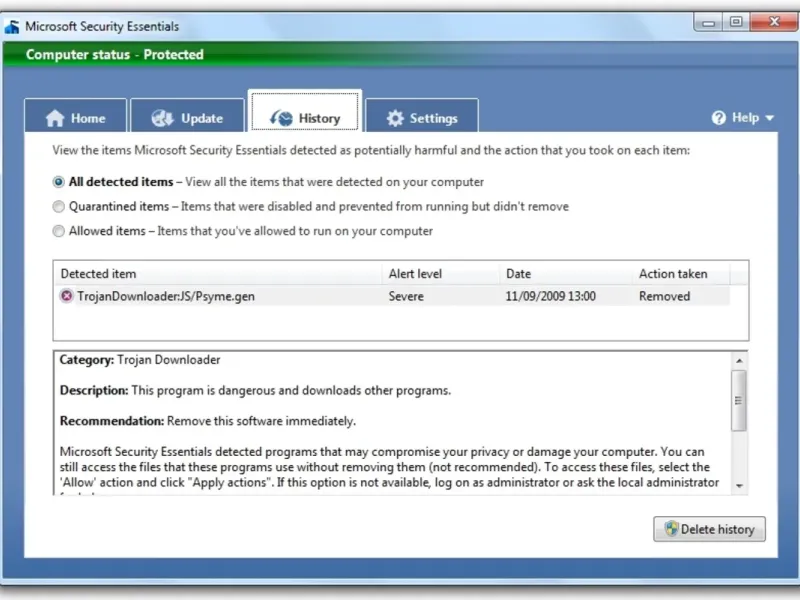800x600 pixels.
Task: Switch to the Update tab
Action: pyautogui.click(x=187, y=115)
